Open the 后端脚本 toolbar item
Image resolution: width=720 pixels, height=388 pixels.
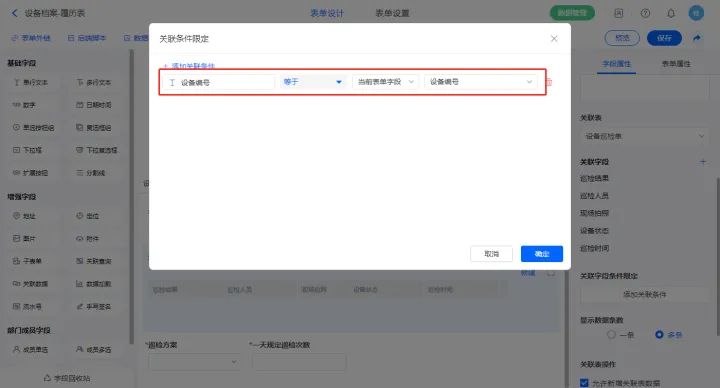(x=87, y=38)
